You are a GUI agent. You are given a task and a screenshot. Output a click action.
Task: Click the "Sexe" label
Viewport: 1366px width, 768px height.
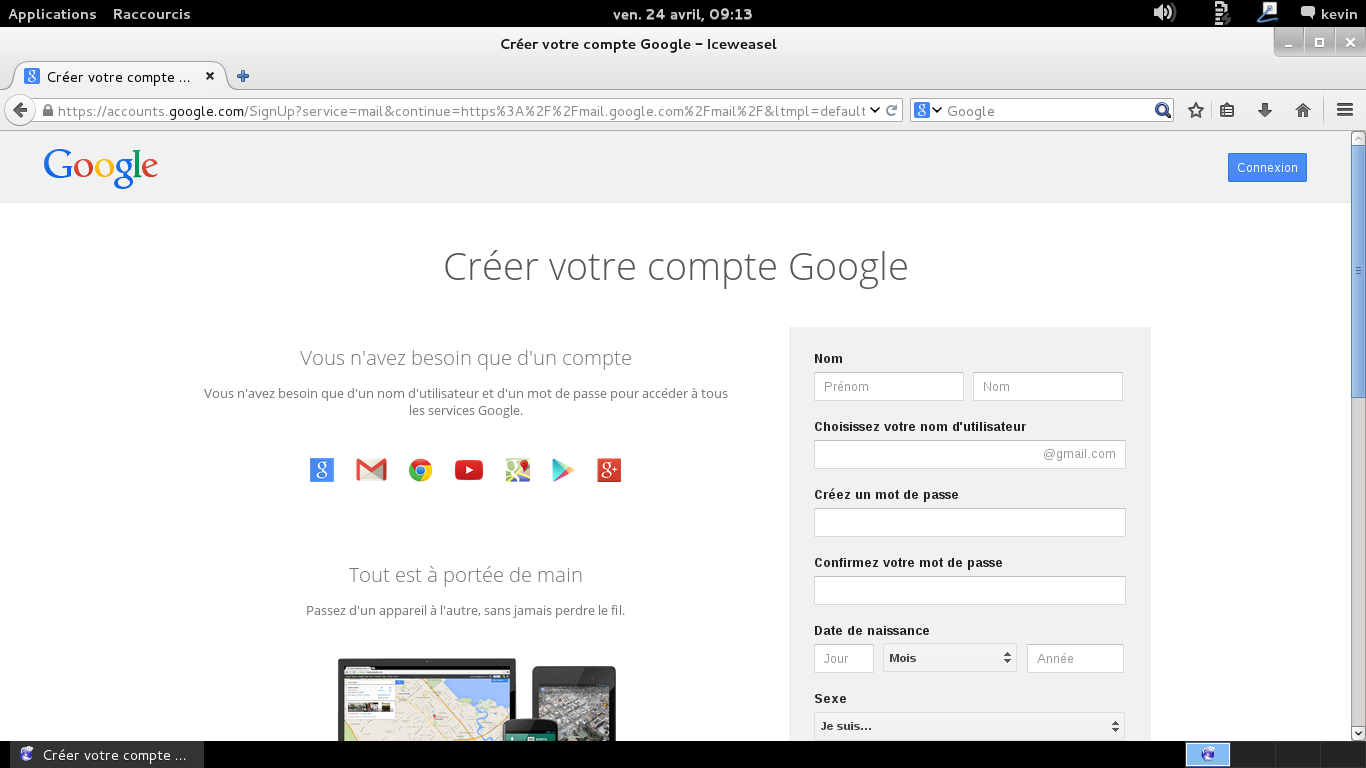[830, 699]
